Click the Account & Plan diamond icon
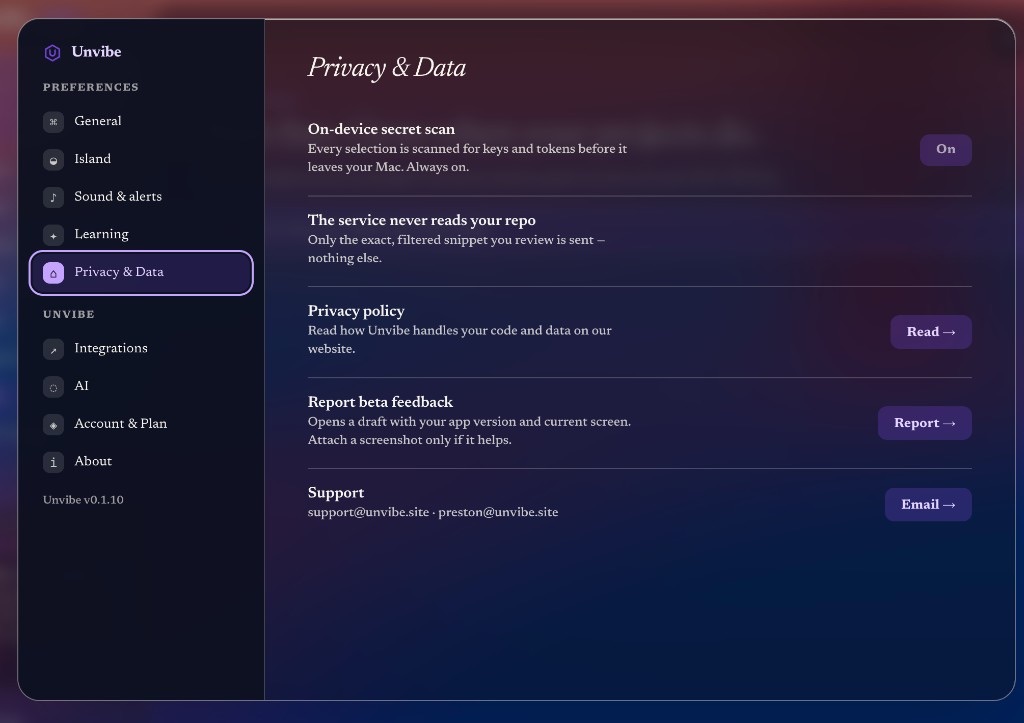This screenshot has width=1024, height=723. [54, 425]
